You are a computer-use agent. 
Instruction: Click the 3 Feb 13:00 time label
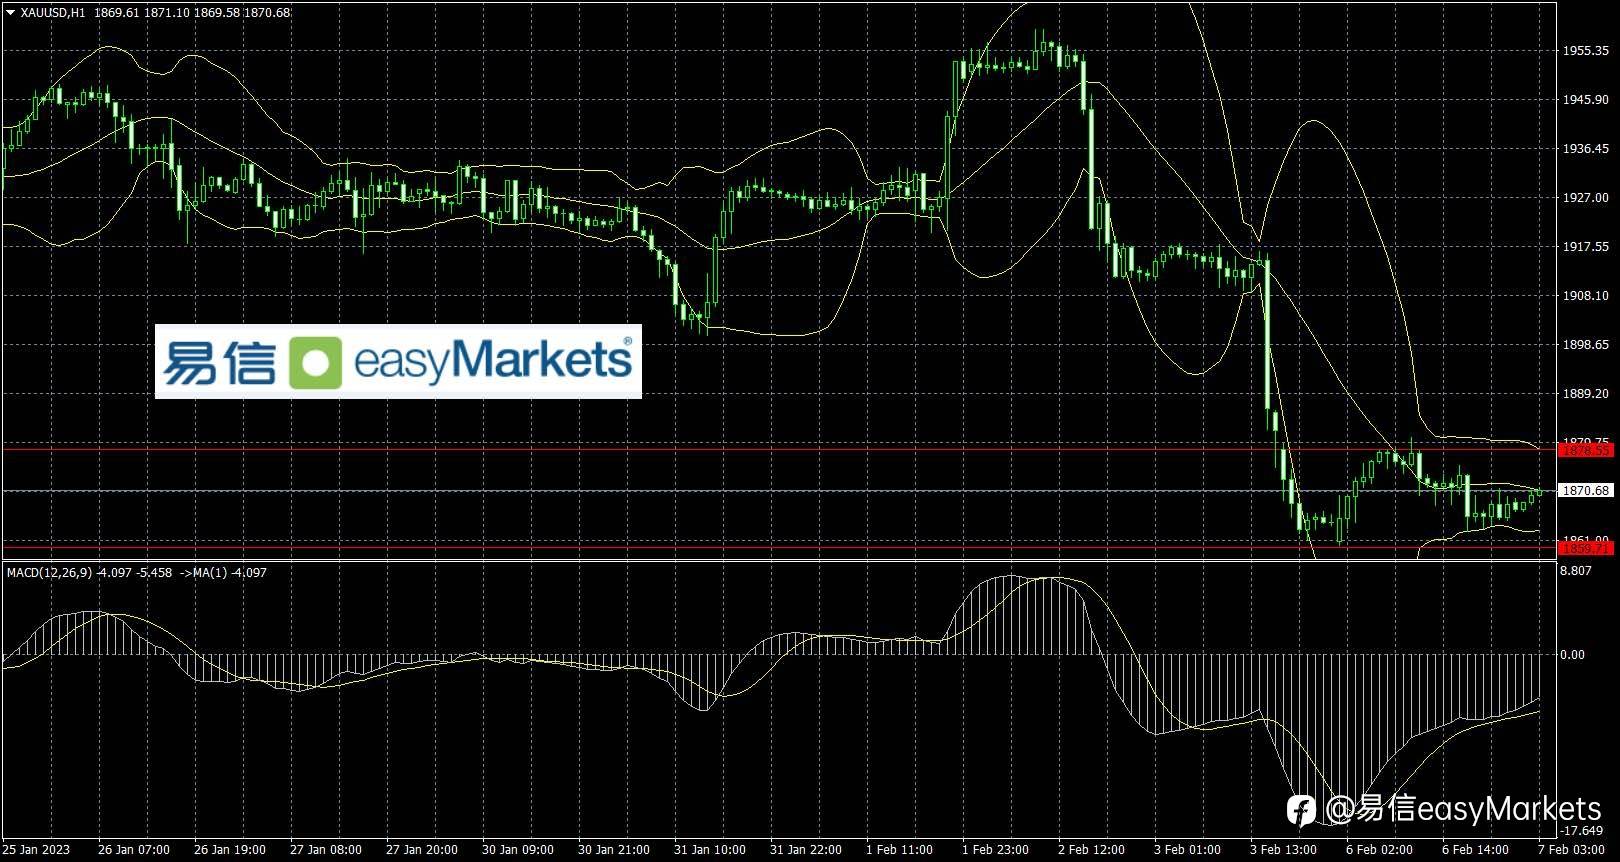click(1283, 850)
